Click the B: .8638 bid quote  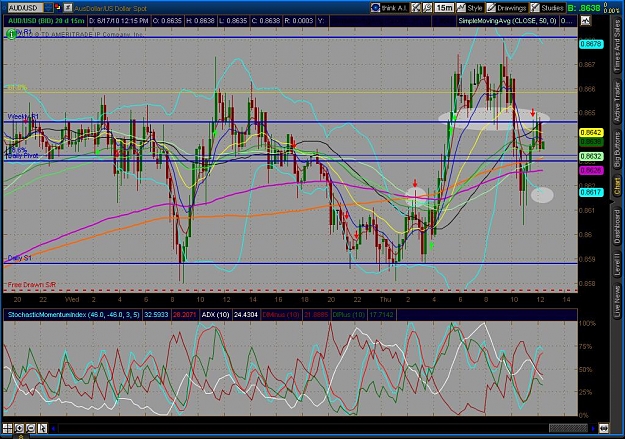(x=584, y=8)
